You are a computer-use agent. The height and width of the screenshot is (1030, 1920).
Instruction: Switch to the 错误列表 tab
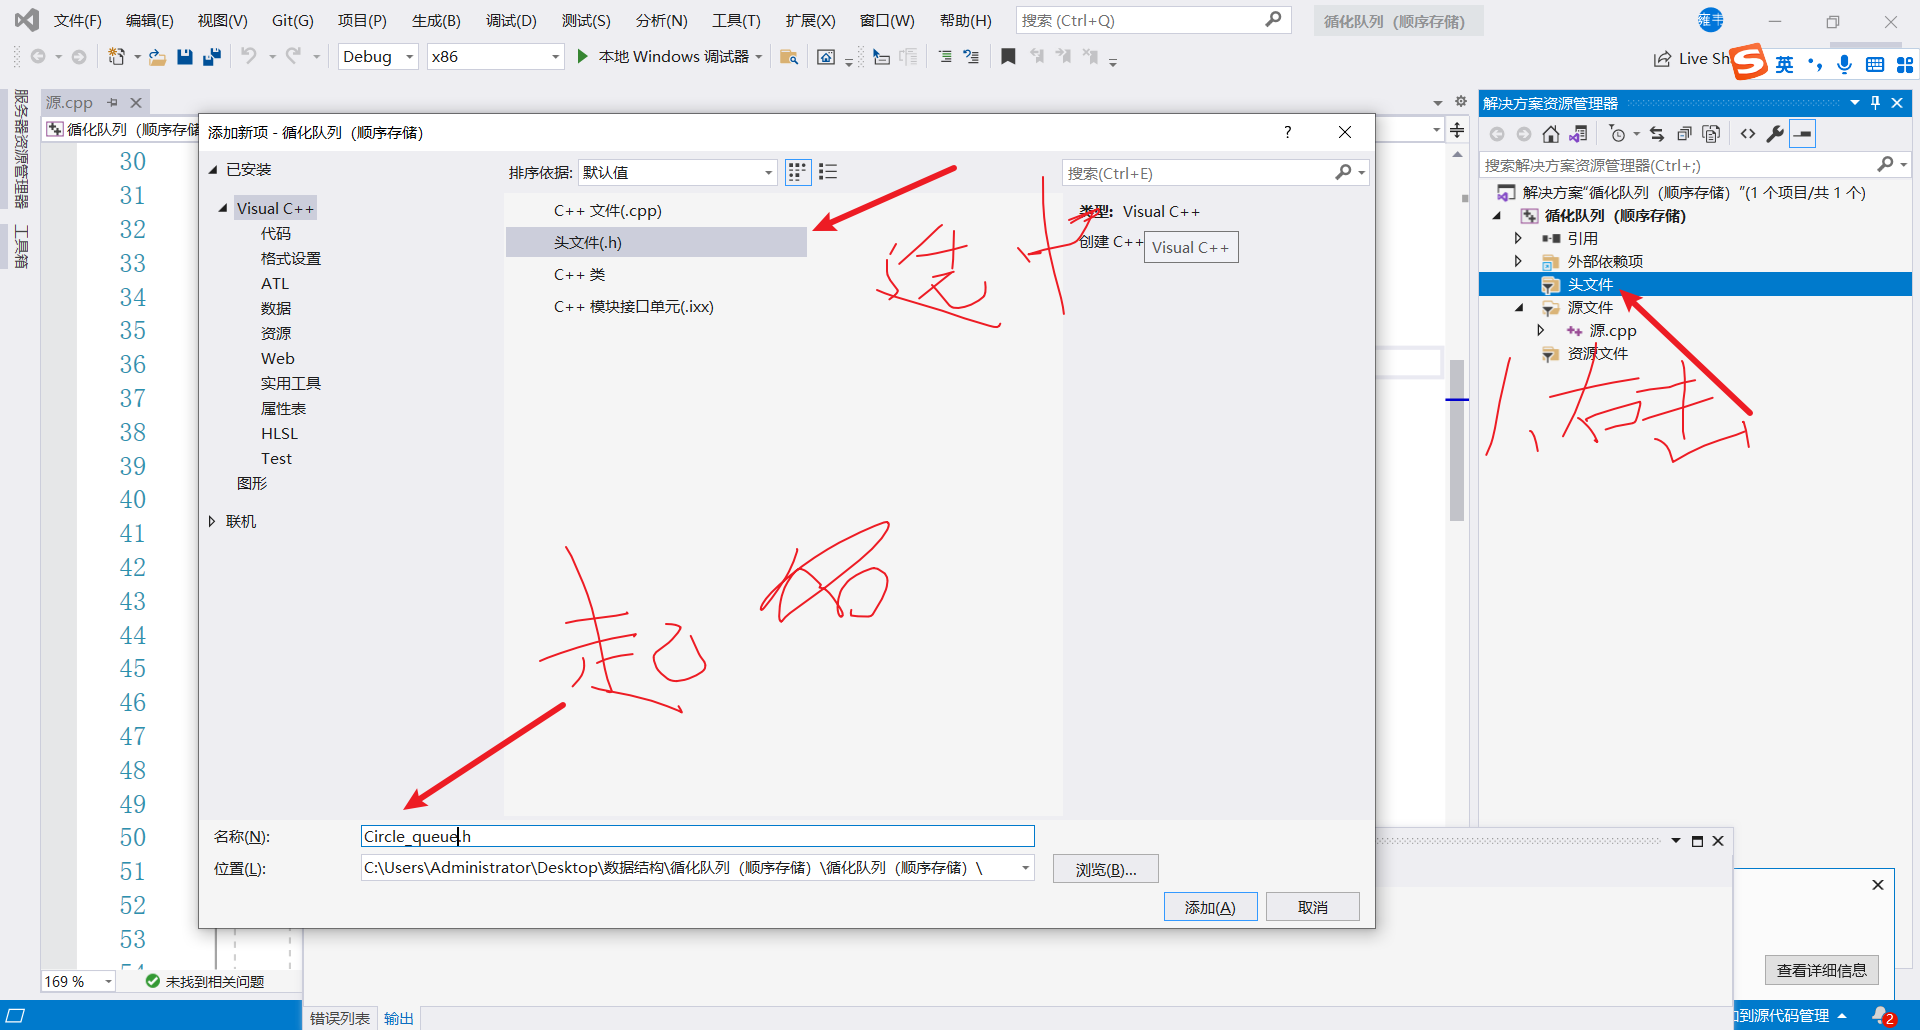[x=340, y=1018]
